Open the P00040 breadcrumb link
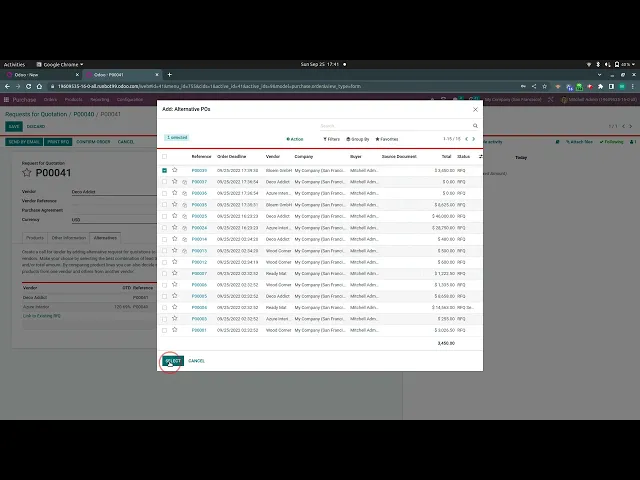 84,114
